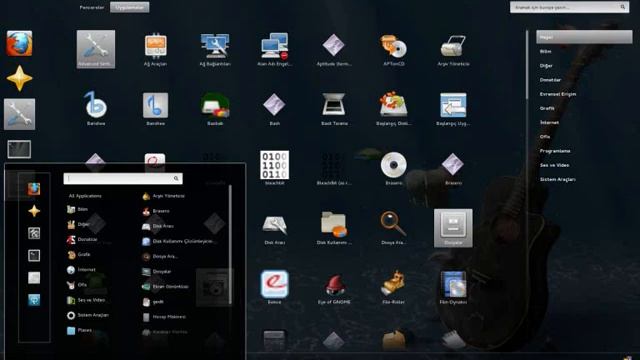Launch Ekran Görüntüsü from overlay menu list
Screen dimensions: 640x360
point(165,287)
